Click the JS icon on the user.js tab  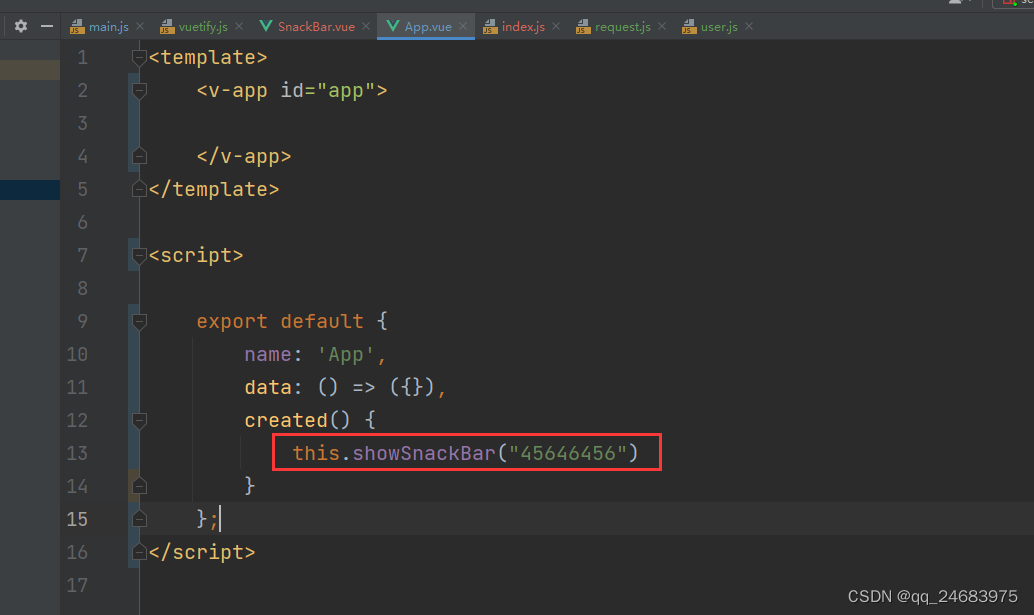tap(687, 26)
